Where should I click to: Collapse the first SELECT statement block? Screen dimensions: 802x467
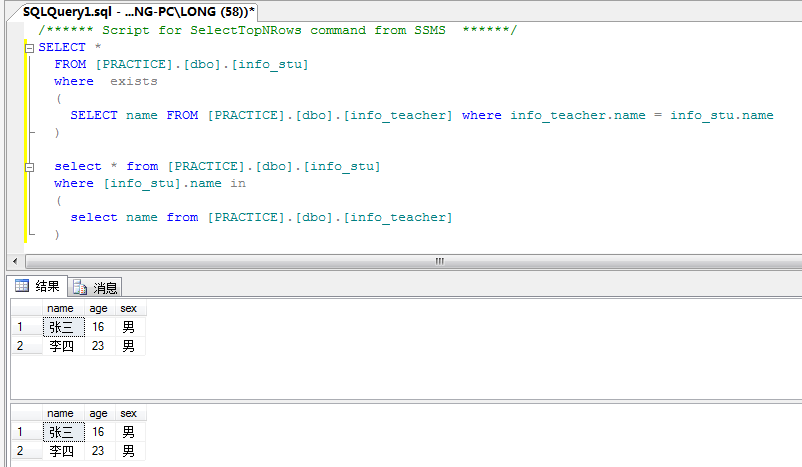coord(30,48)
